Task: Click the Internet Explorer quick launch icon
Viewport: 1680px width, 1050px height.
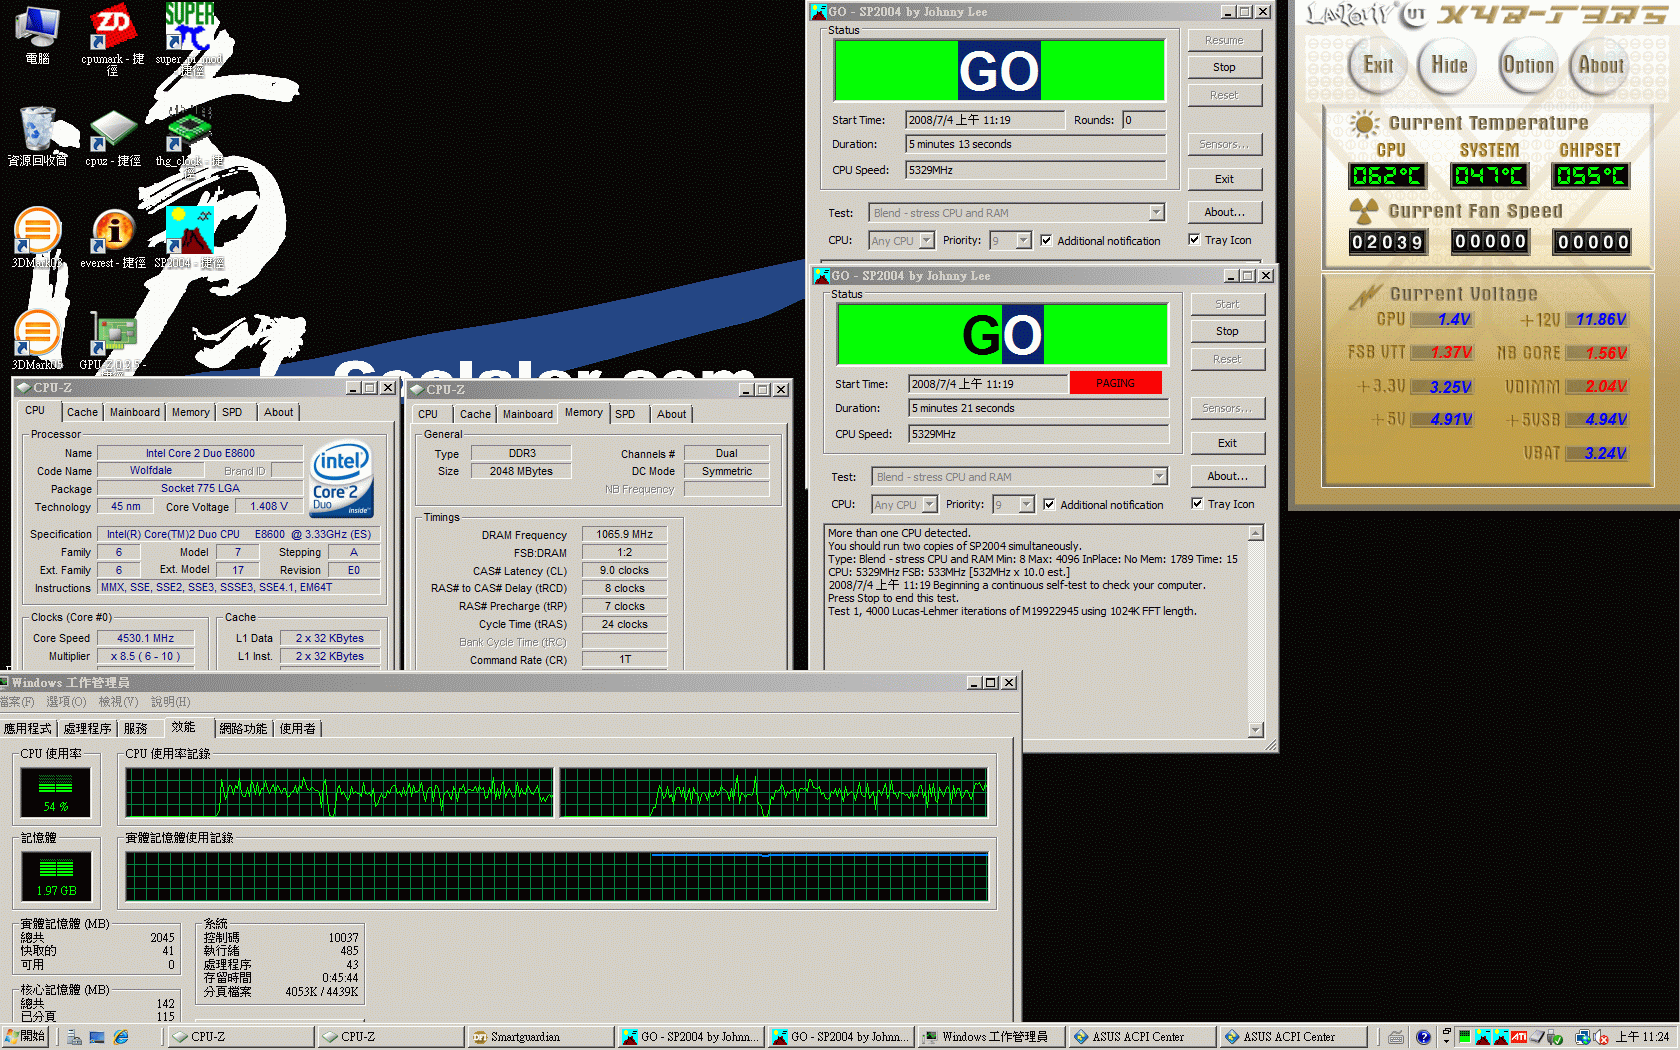Action: click(x=121, y=1037)
